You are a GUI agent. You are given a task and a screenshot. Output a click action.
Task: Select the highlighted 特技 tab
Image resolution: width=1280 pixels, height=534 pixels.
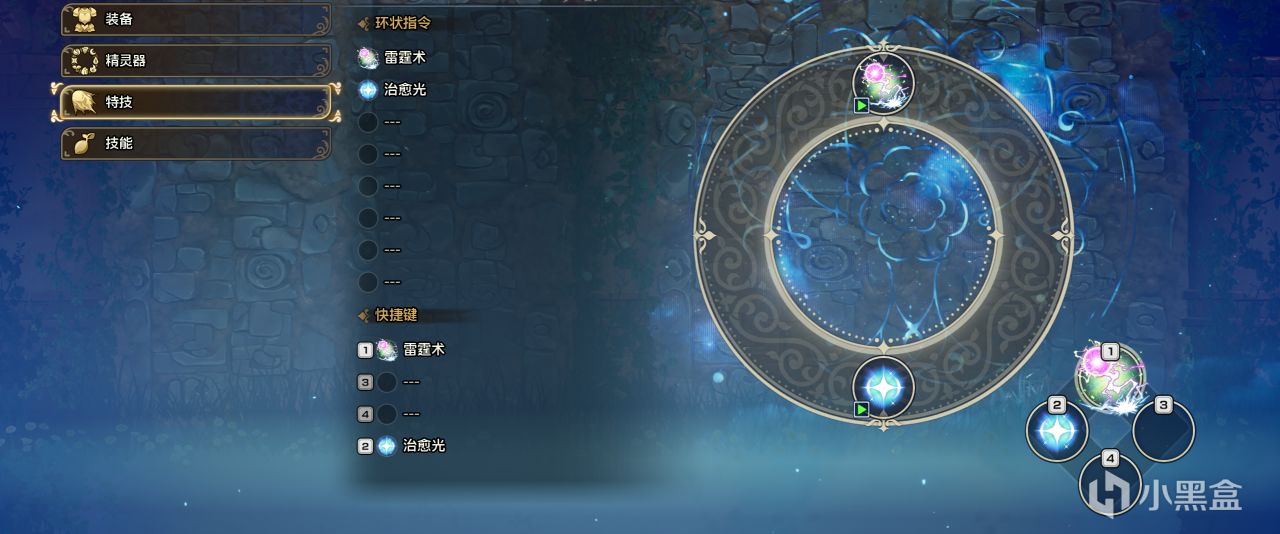191,102
